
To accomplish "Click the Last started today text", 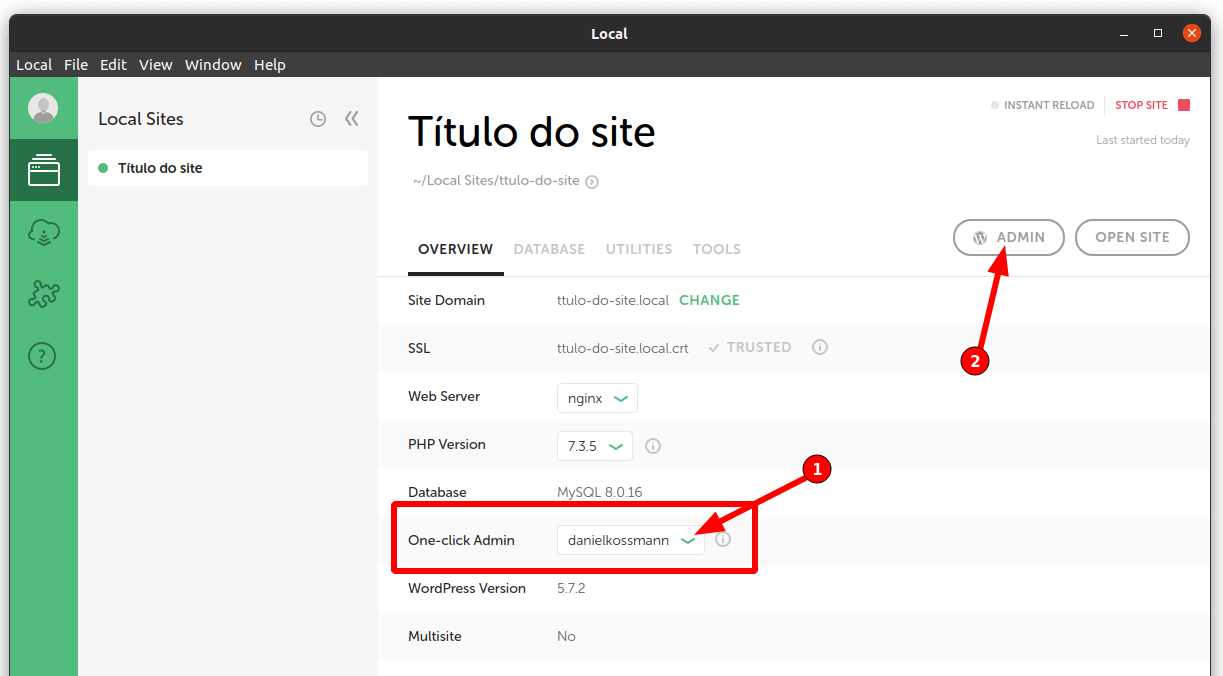I will tap(1143, 140).
